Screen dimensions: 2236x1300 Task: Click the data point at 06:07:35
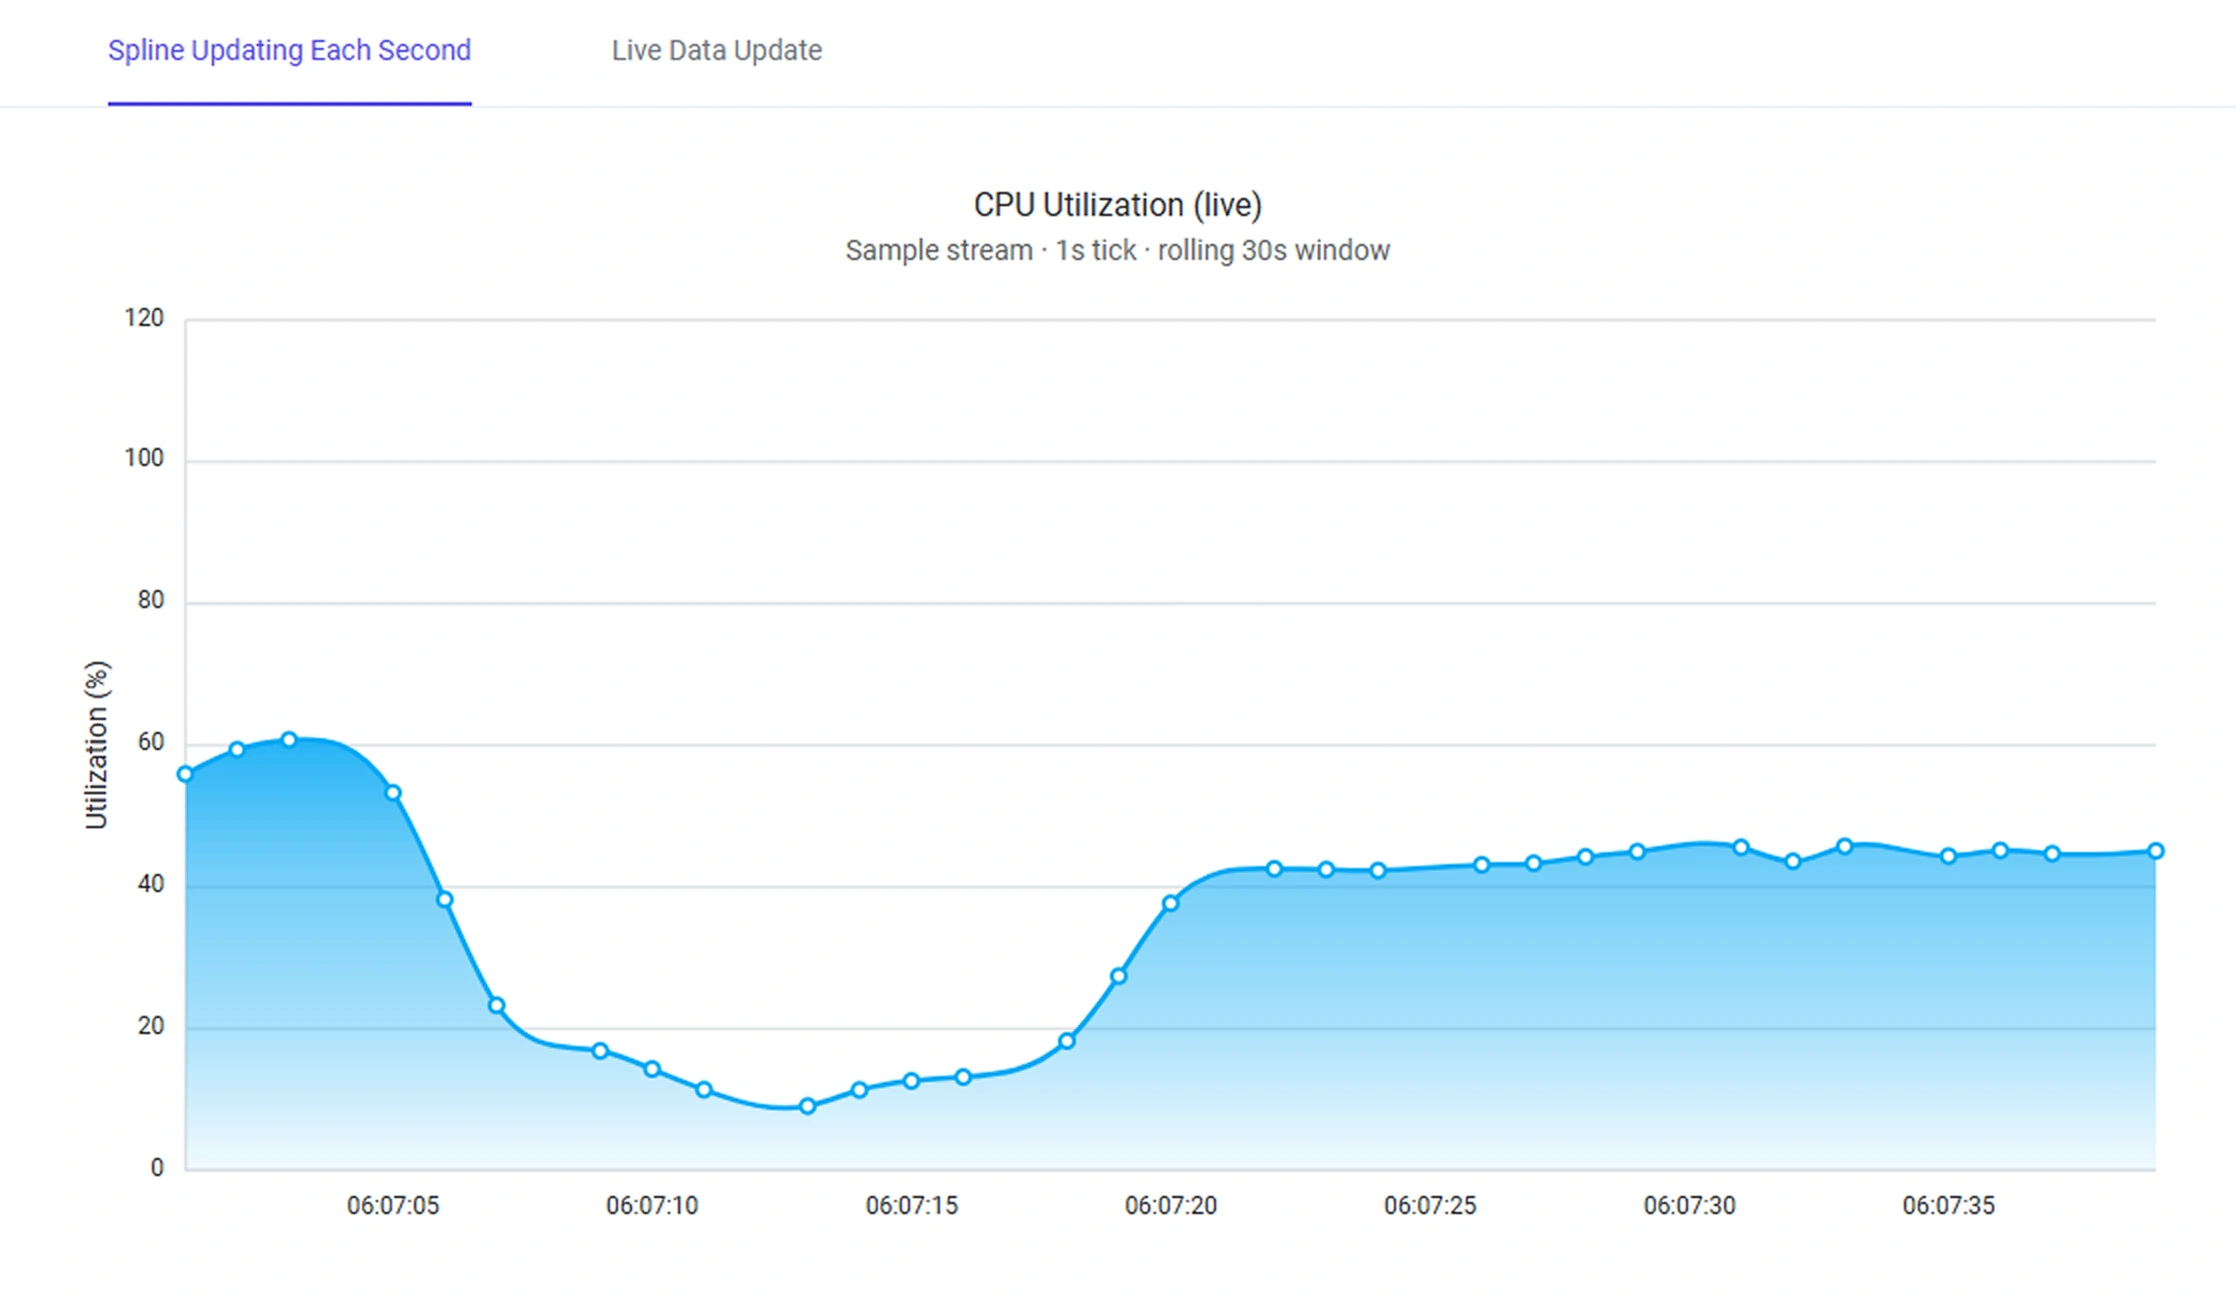[x=1948, y=856]
